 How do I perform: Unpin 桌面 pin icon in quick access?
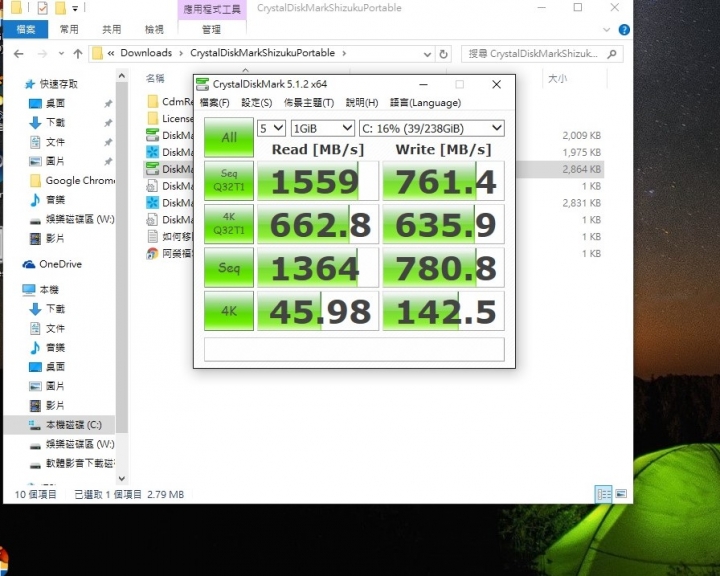click(x=108, y=103)
